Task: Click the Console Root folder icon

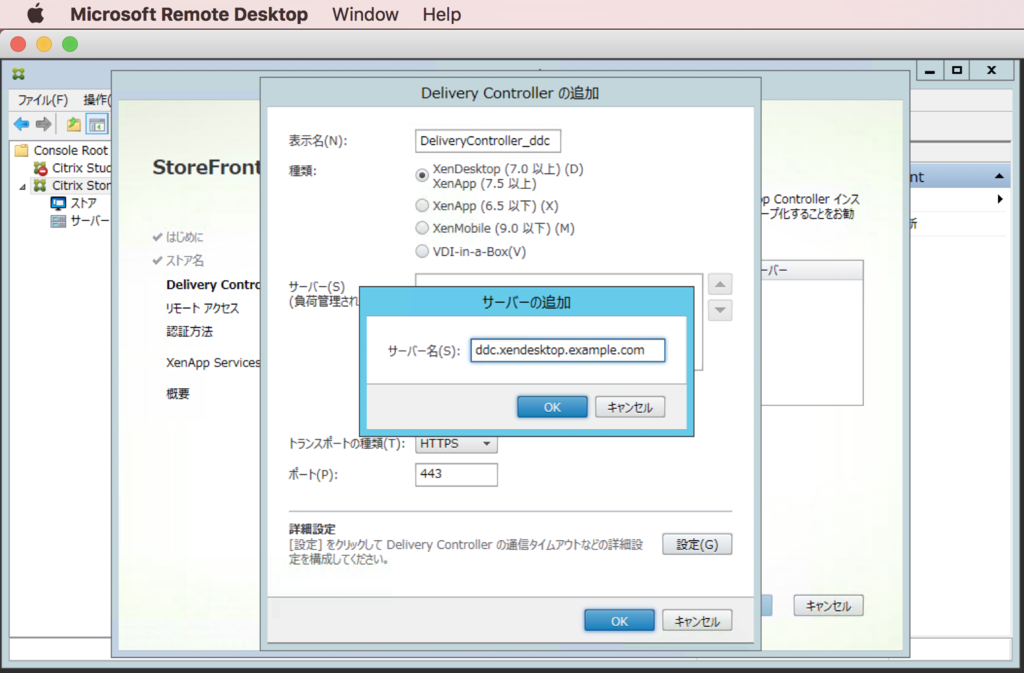Action: (22, 150)
